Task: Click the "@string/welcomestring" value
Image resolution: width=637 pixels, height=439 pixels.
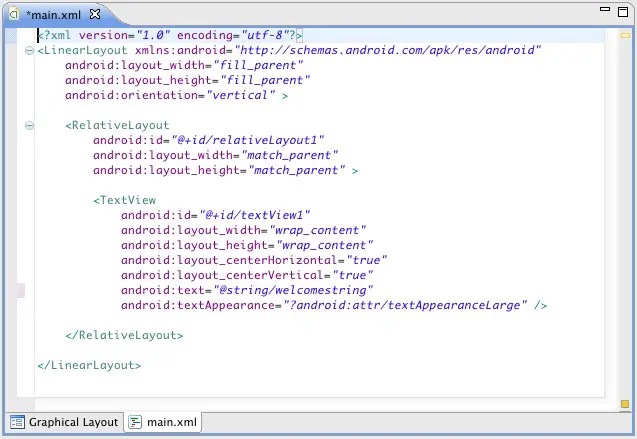Action: (293, 290)
